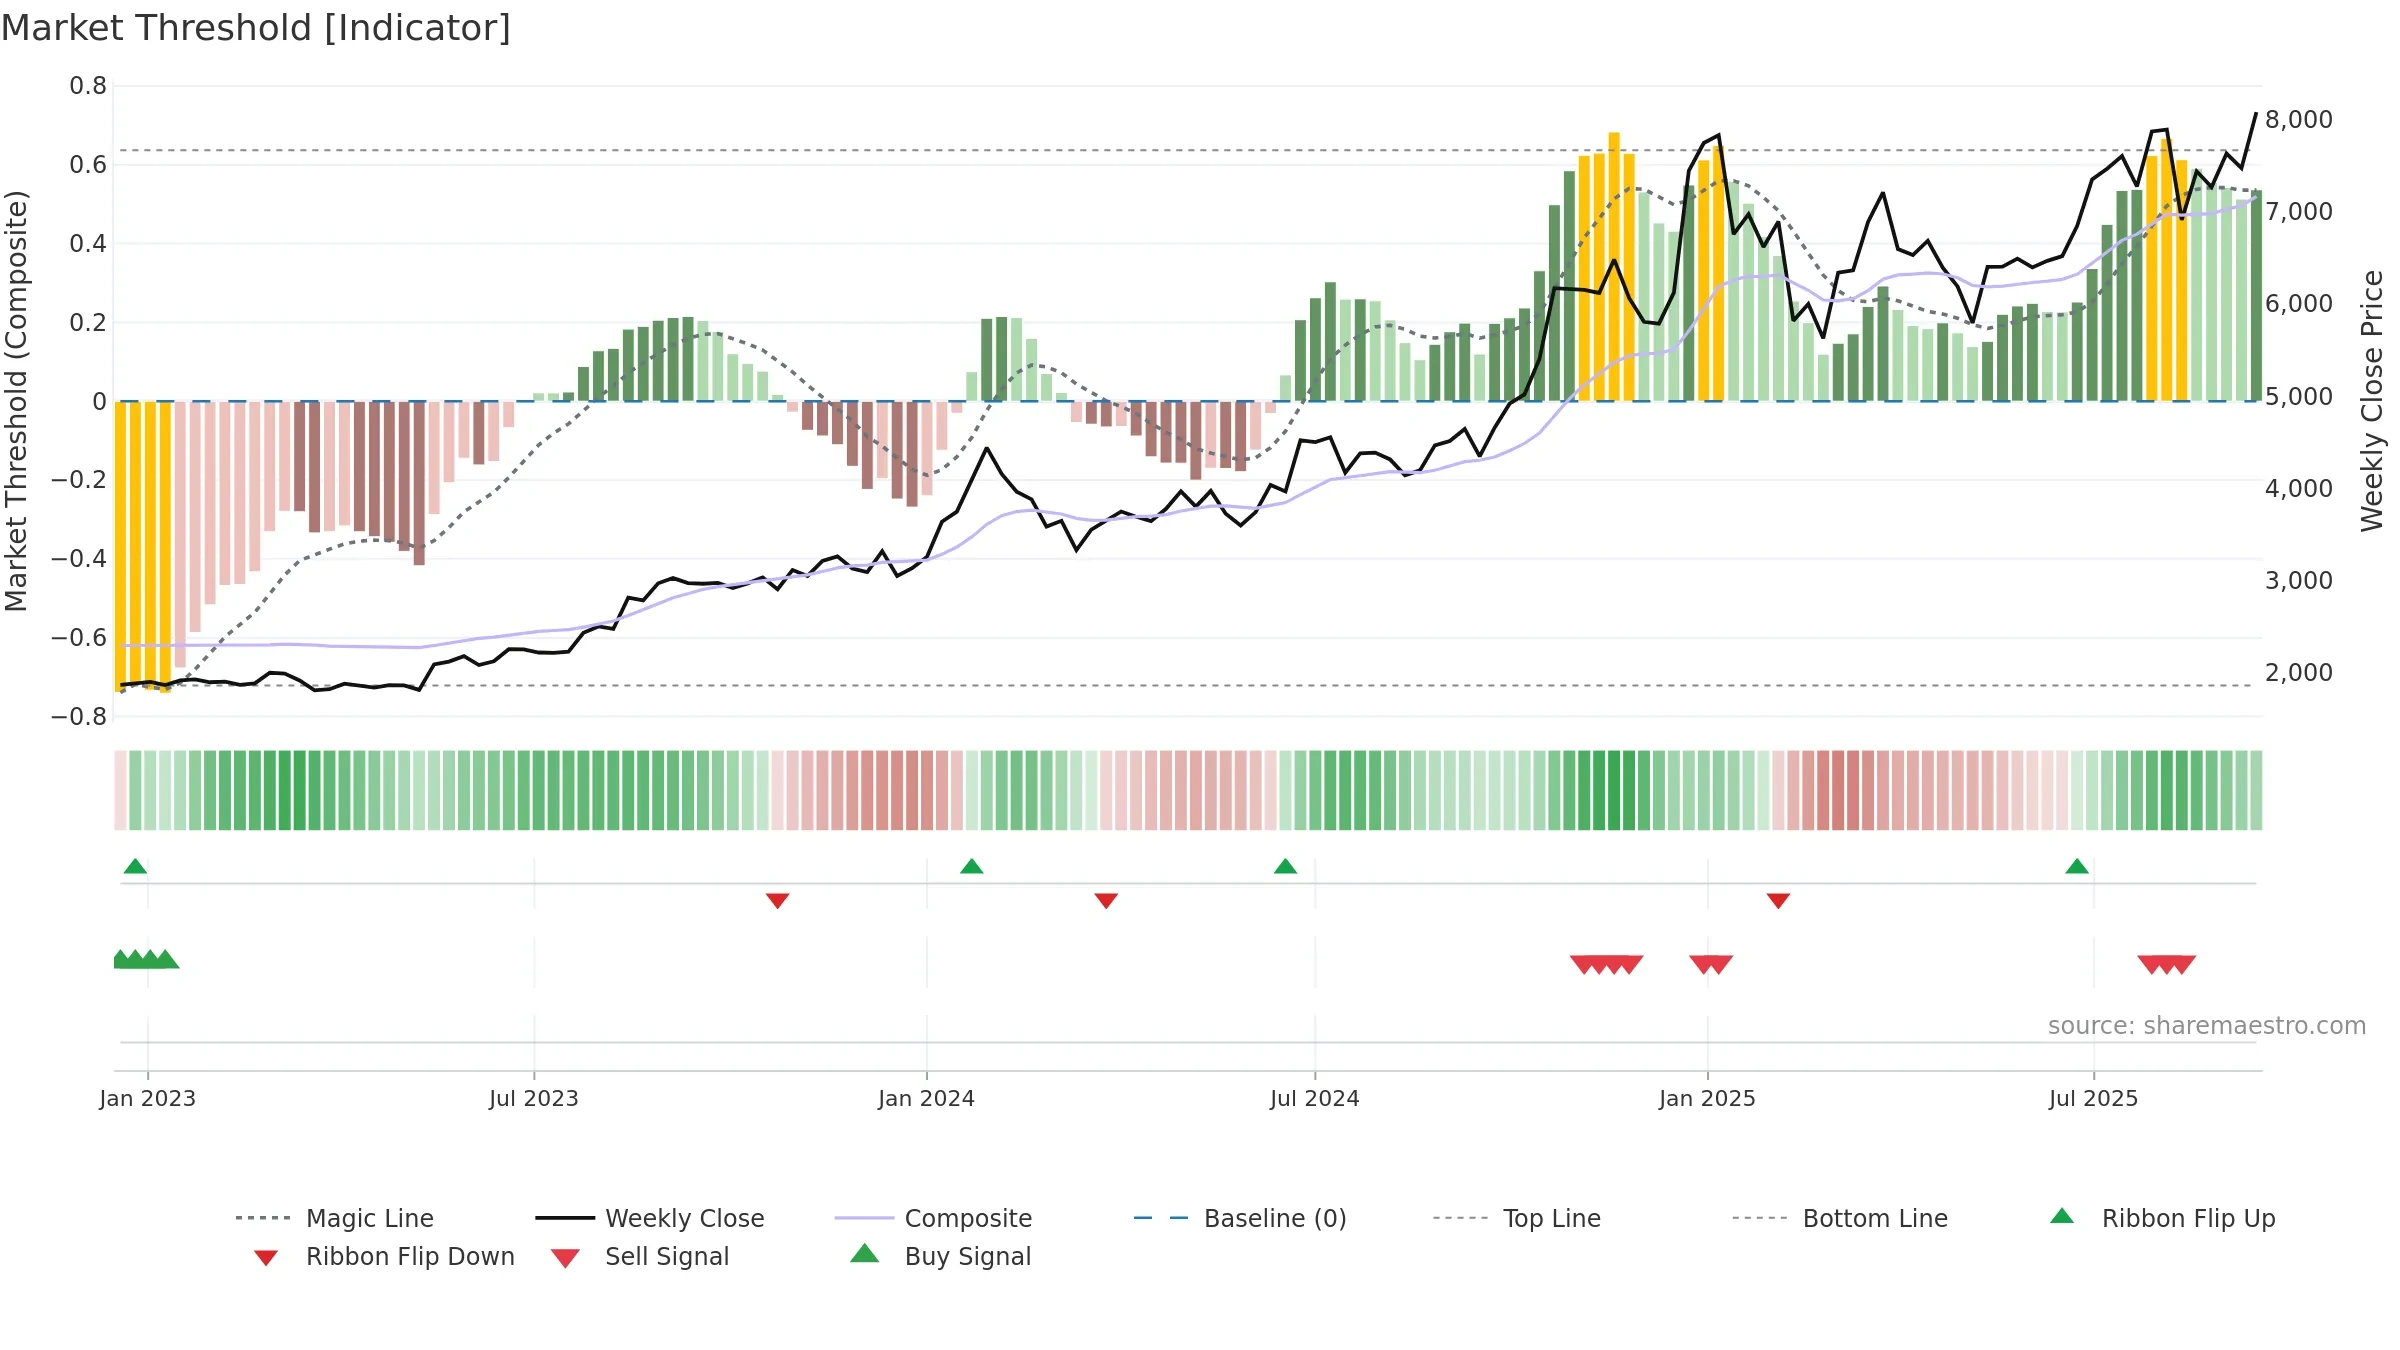Click the 0 baseline tick label on left axis
Image resolution: width=2400 pixels, height=1350 pixels.
click(x=99, y=402)
